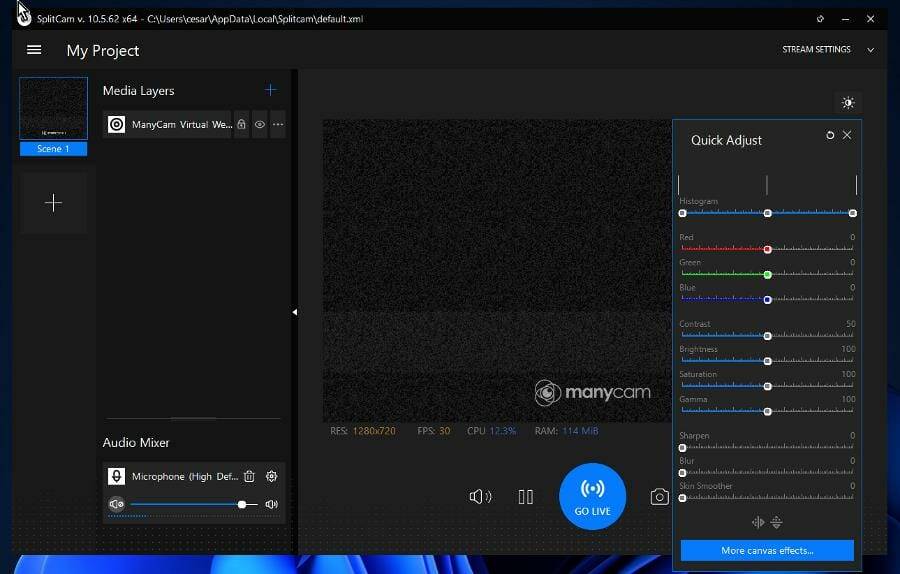Take a snapshot with camera icon
900x574 pixels.
coord(659,497)
